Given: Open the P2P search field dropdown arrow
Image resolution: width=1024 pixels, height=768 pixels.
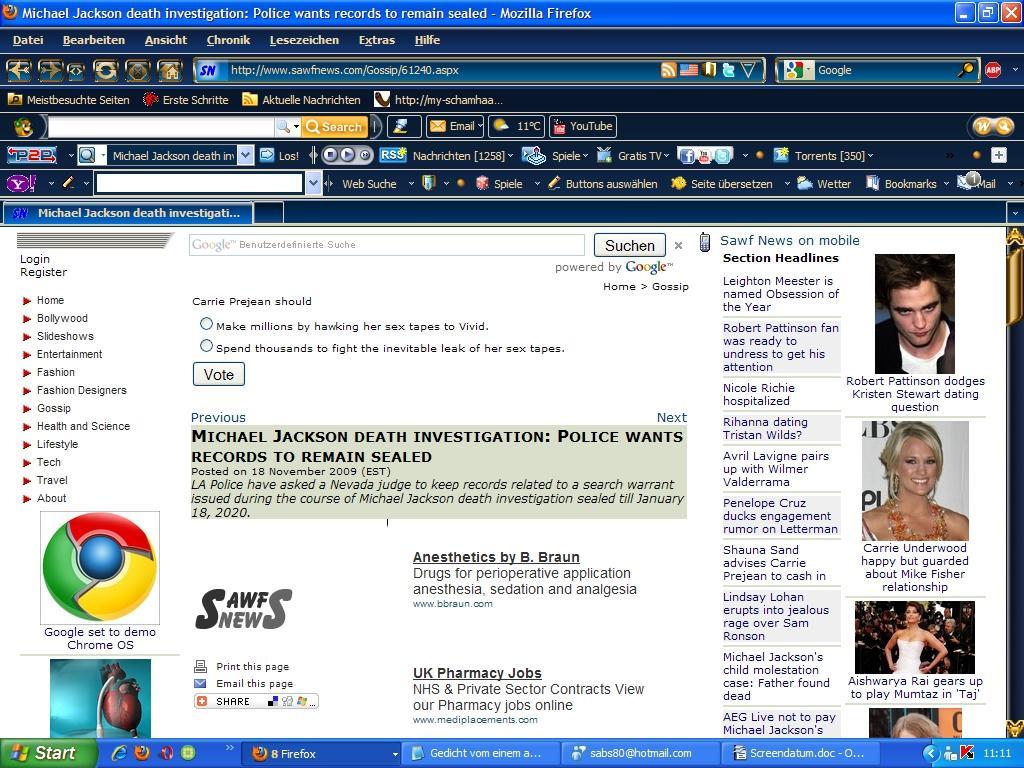Looking at the screenshot, I should pos(246,155).
